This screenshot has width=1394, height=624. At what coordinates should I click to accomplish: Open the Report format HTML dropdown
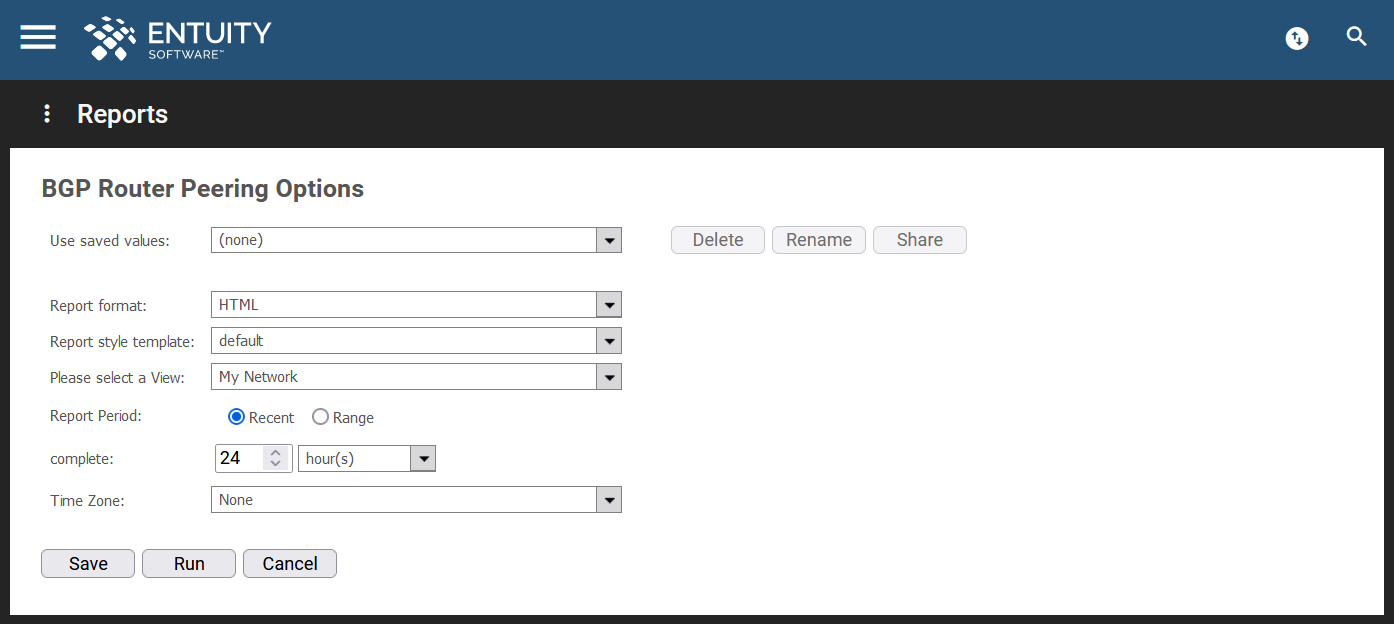[416, 305]
